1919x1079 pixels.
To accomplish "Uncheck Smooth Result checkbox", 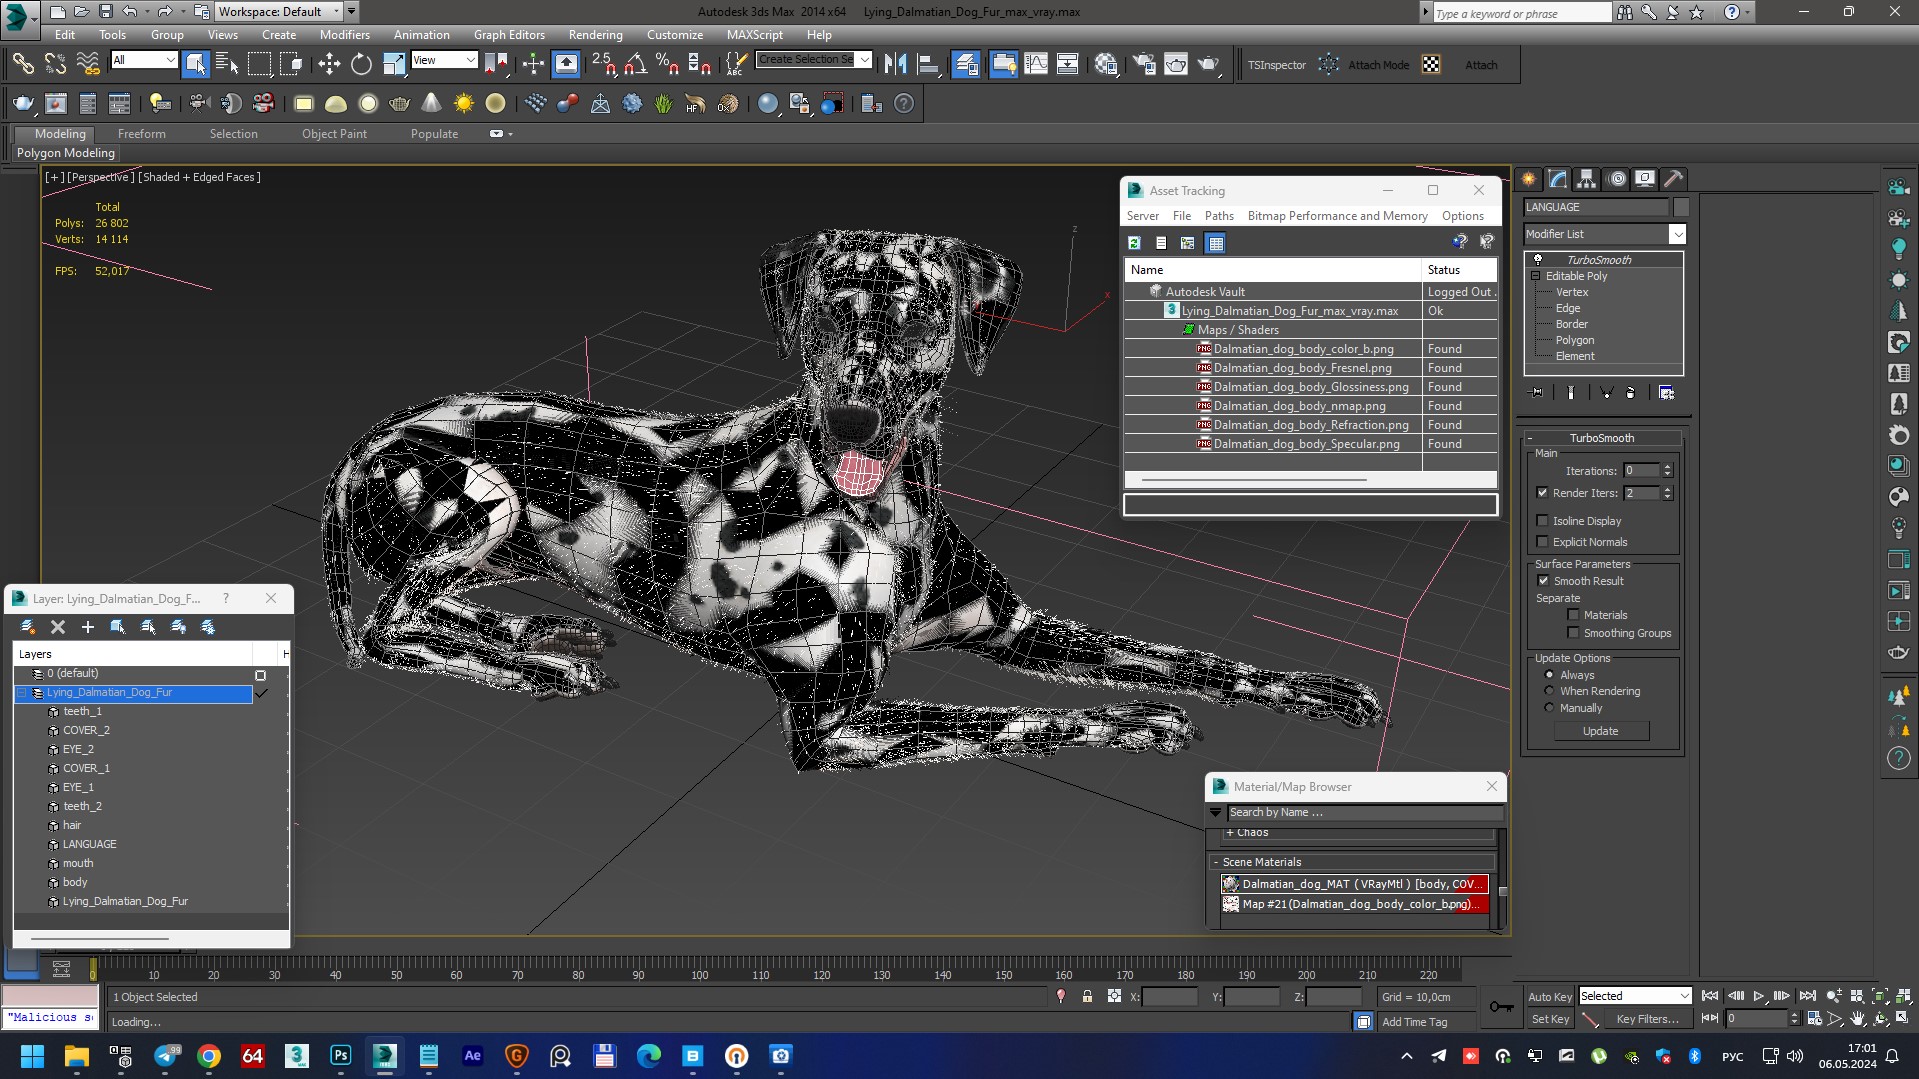I will (1543, 581).
